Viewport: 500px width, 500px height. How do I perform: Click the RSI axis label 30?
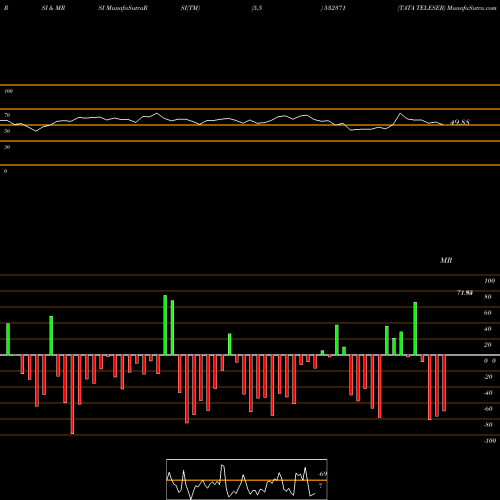pos(7,147)
